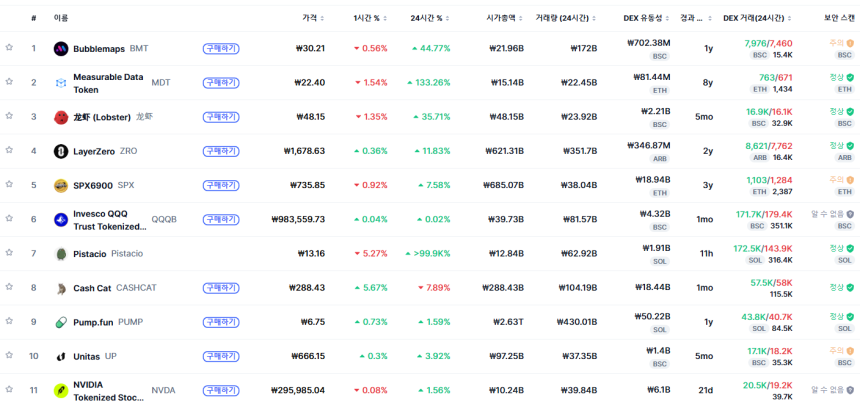This screenshot has width=860, height=403.
Task: Click SPX6900 orange warning shield
Action: tap(850, 180)
